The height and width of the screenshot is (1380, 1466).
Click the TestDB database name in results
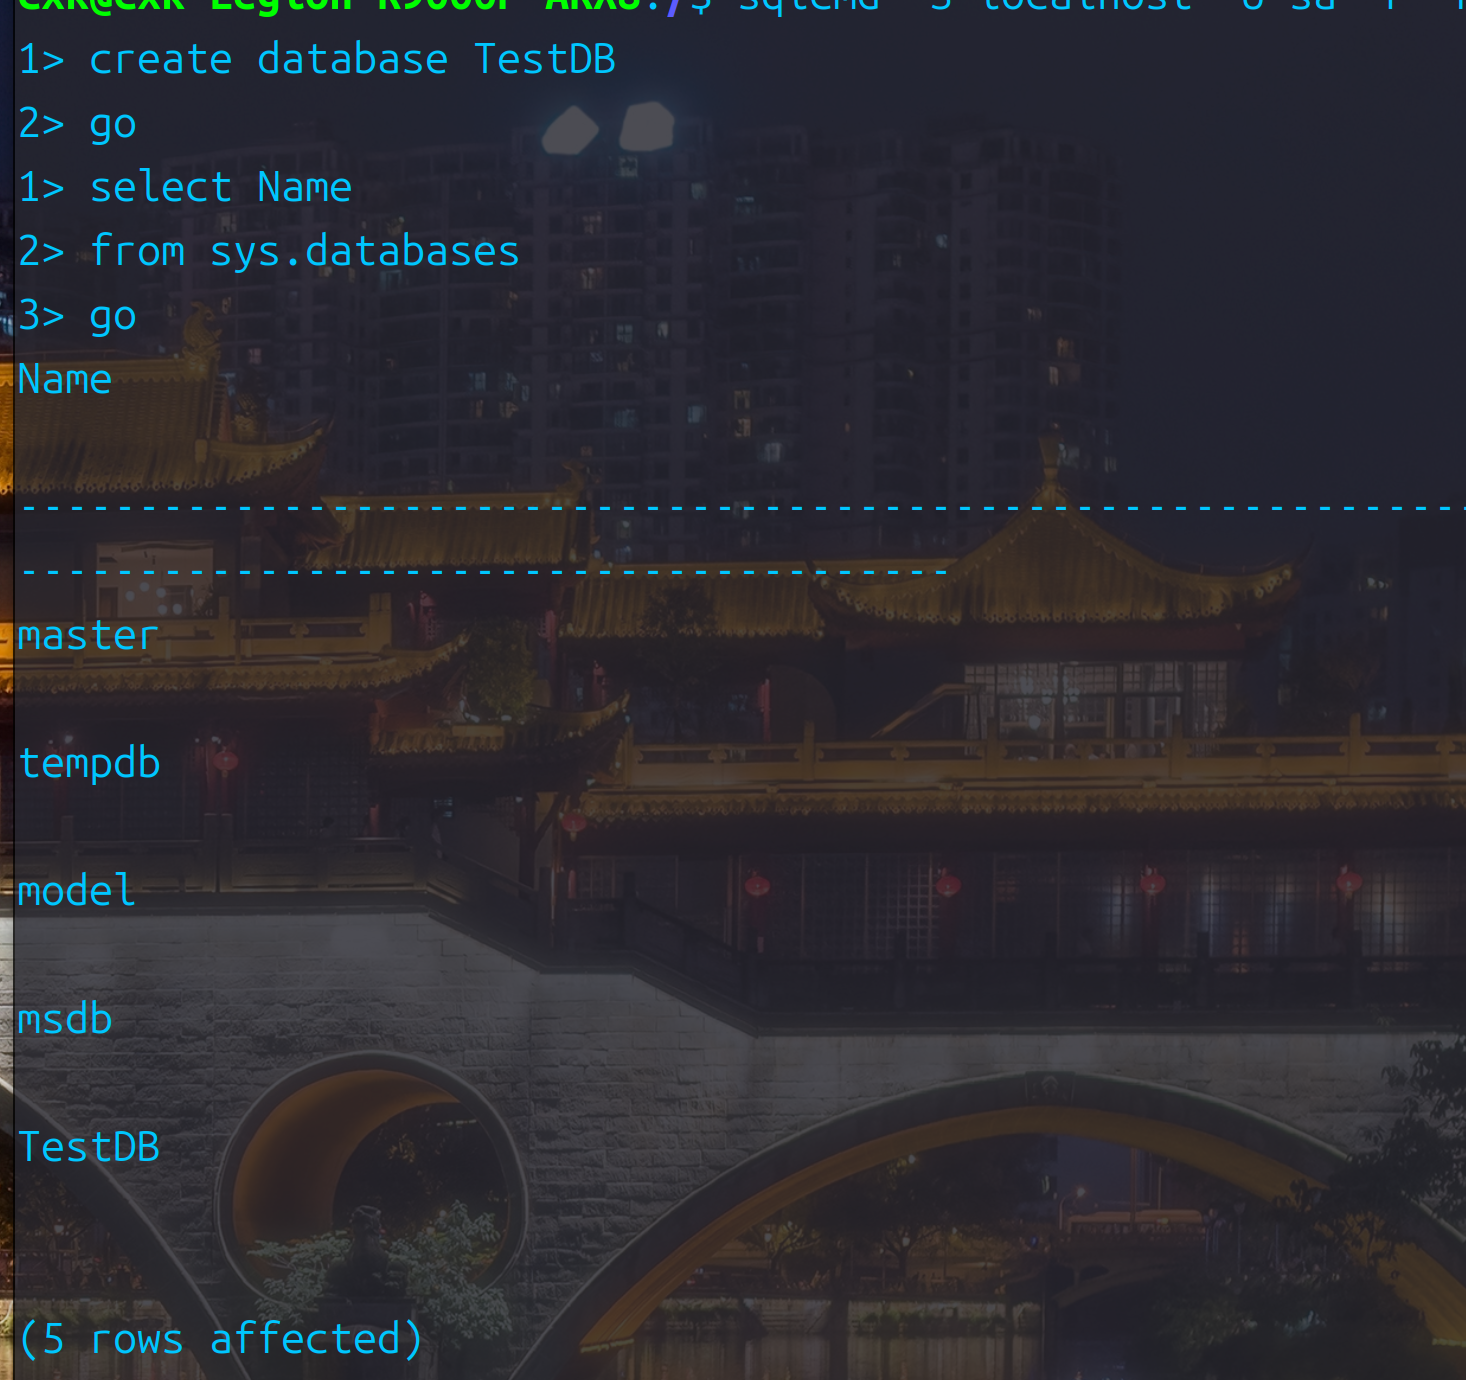(x=88, y=1145)
